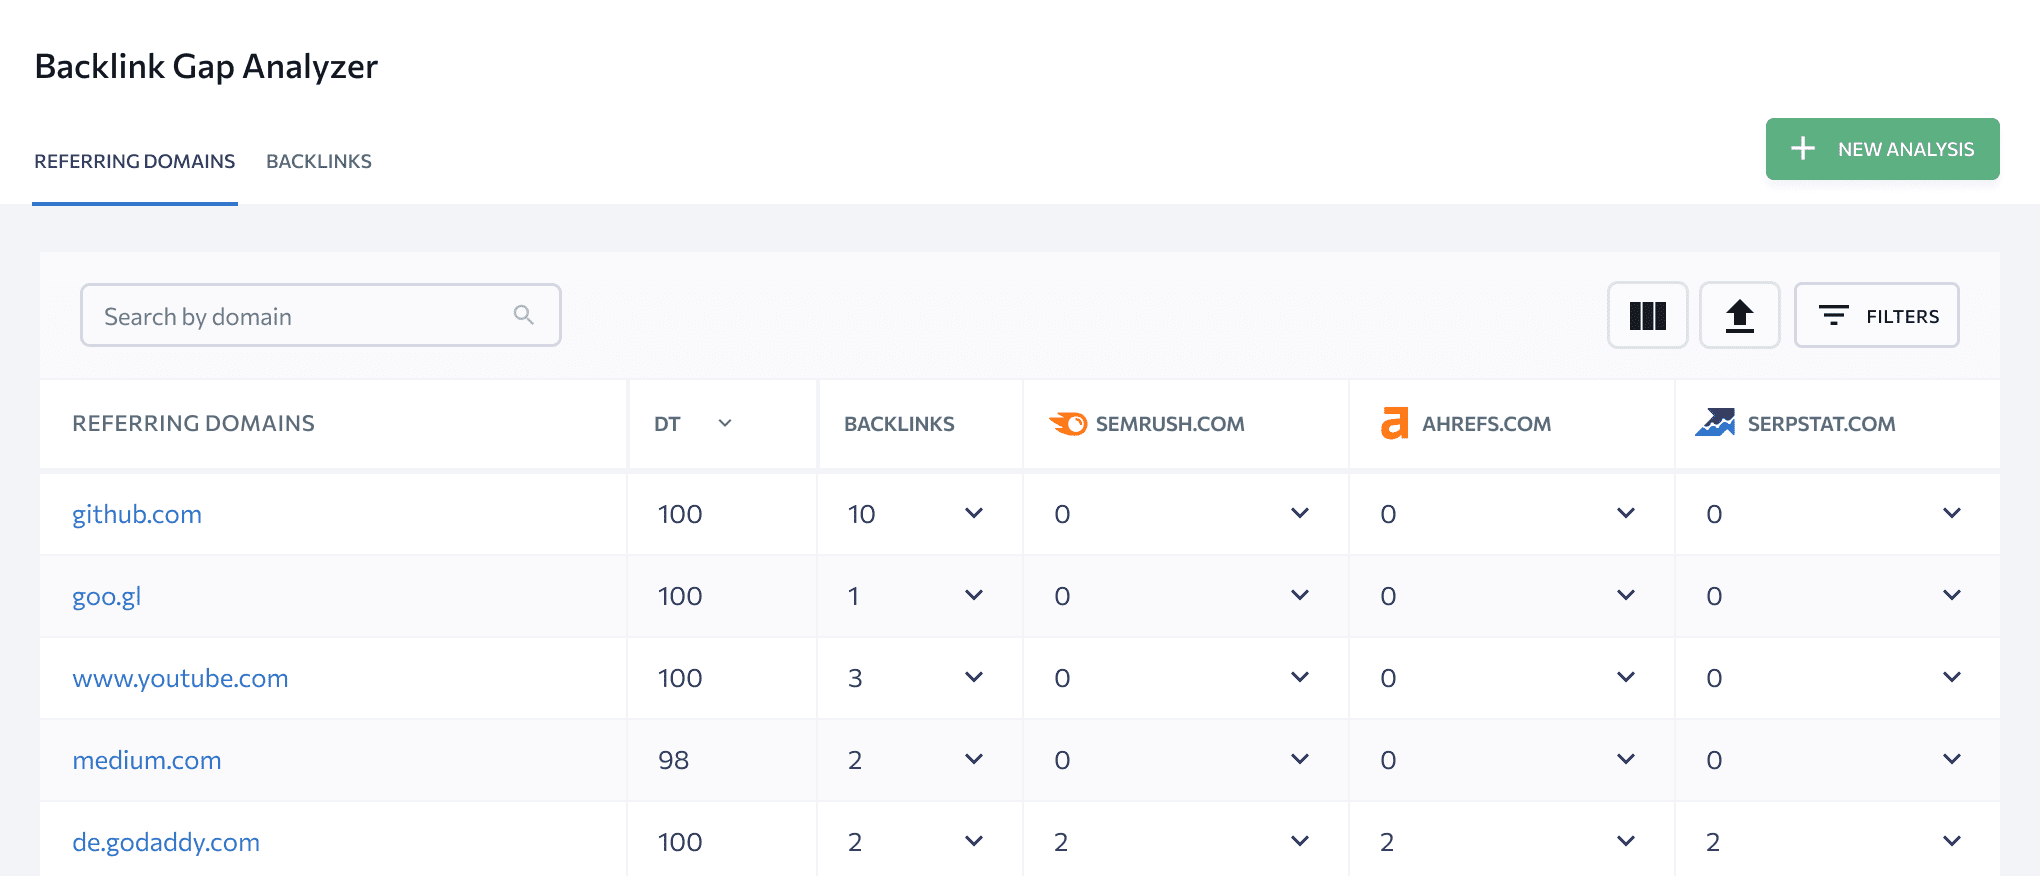Expand ahrefs.com cell in goo.gl row
Viewport: 2040px width, 876px height.
tap(1626, 595)
